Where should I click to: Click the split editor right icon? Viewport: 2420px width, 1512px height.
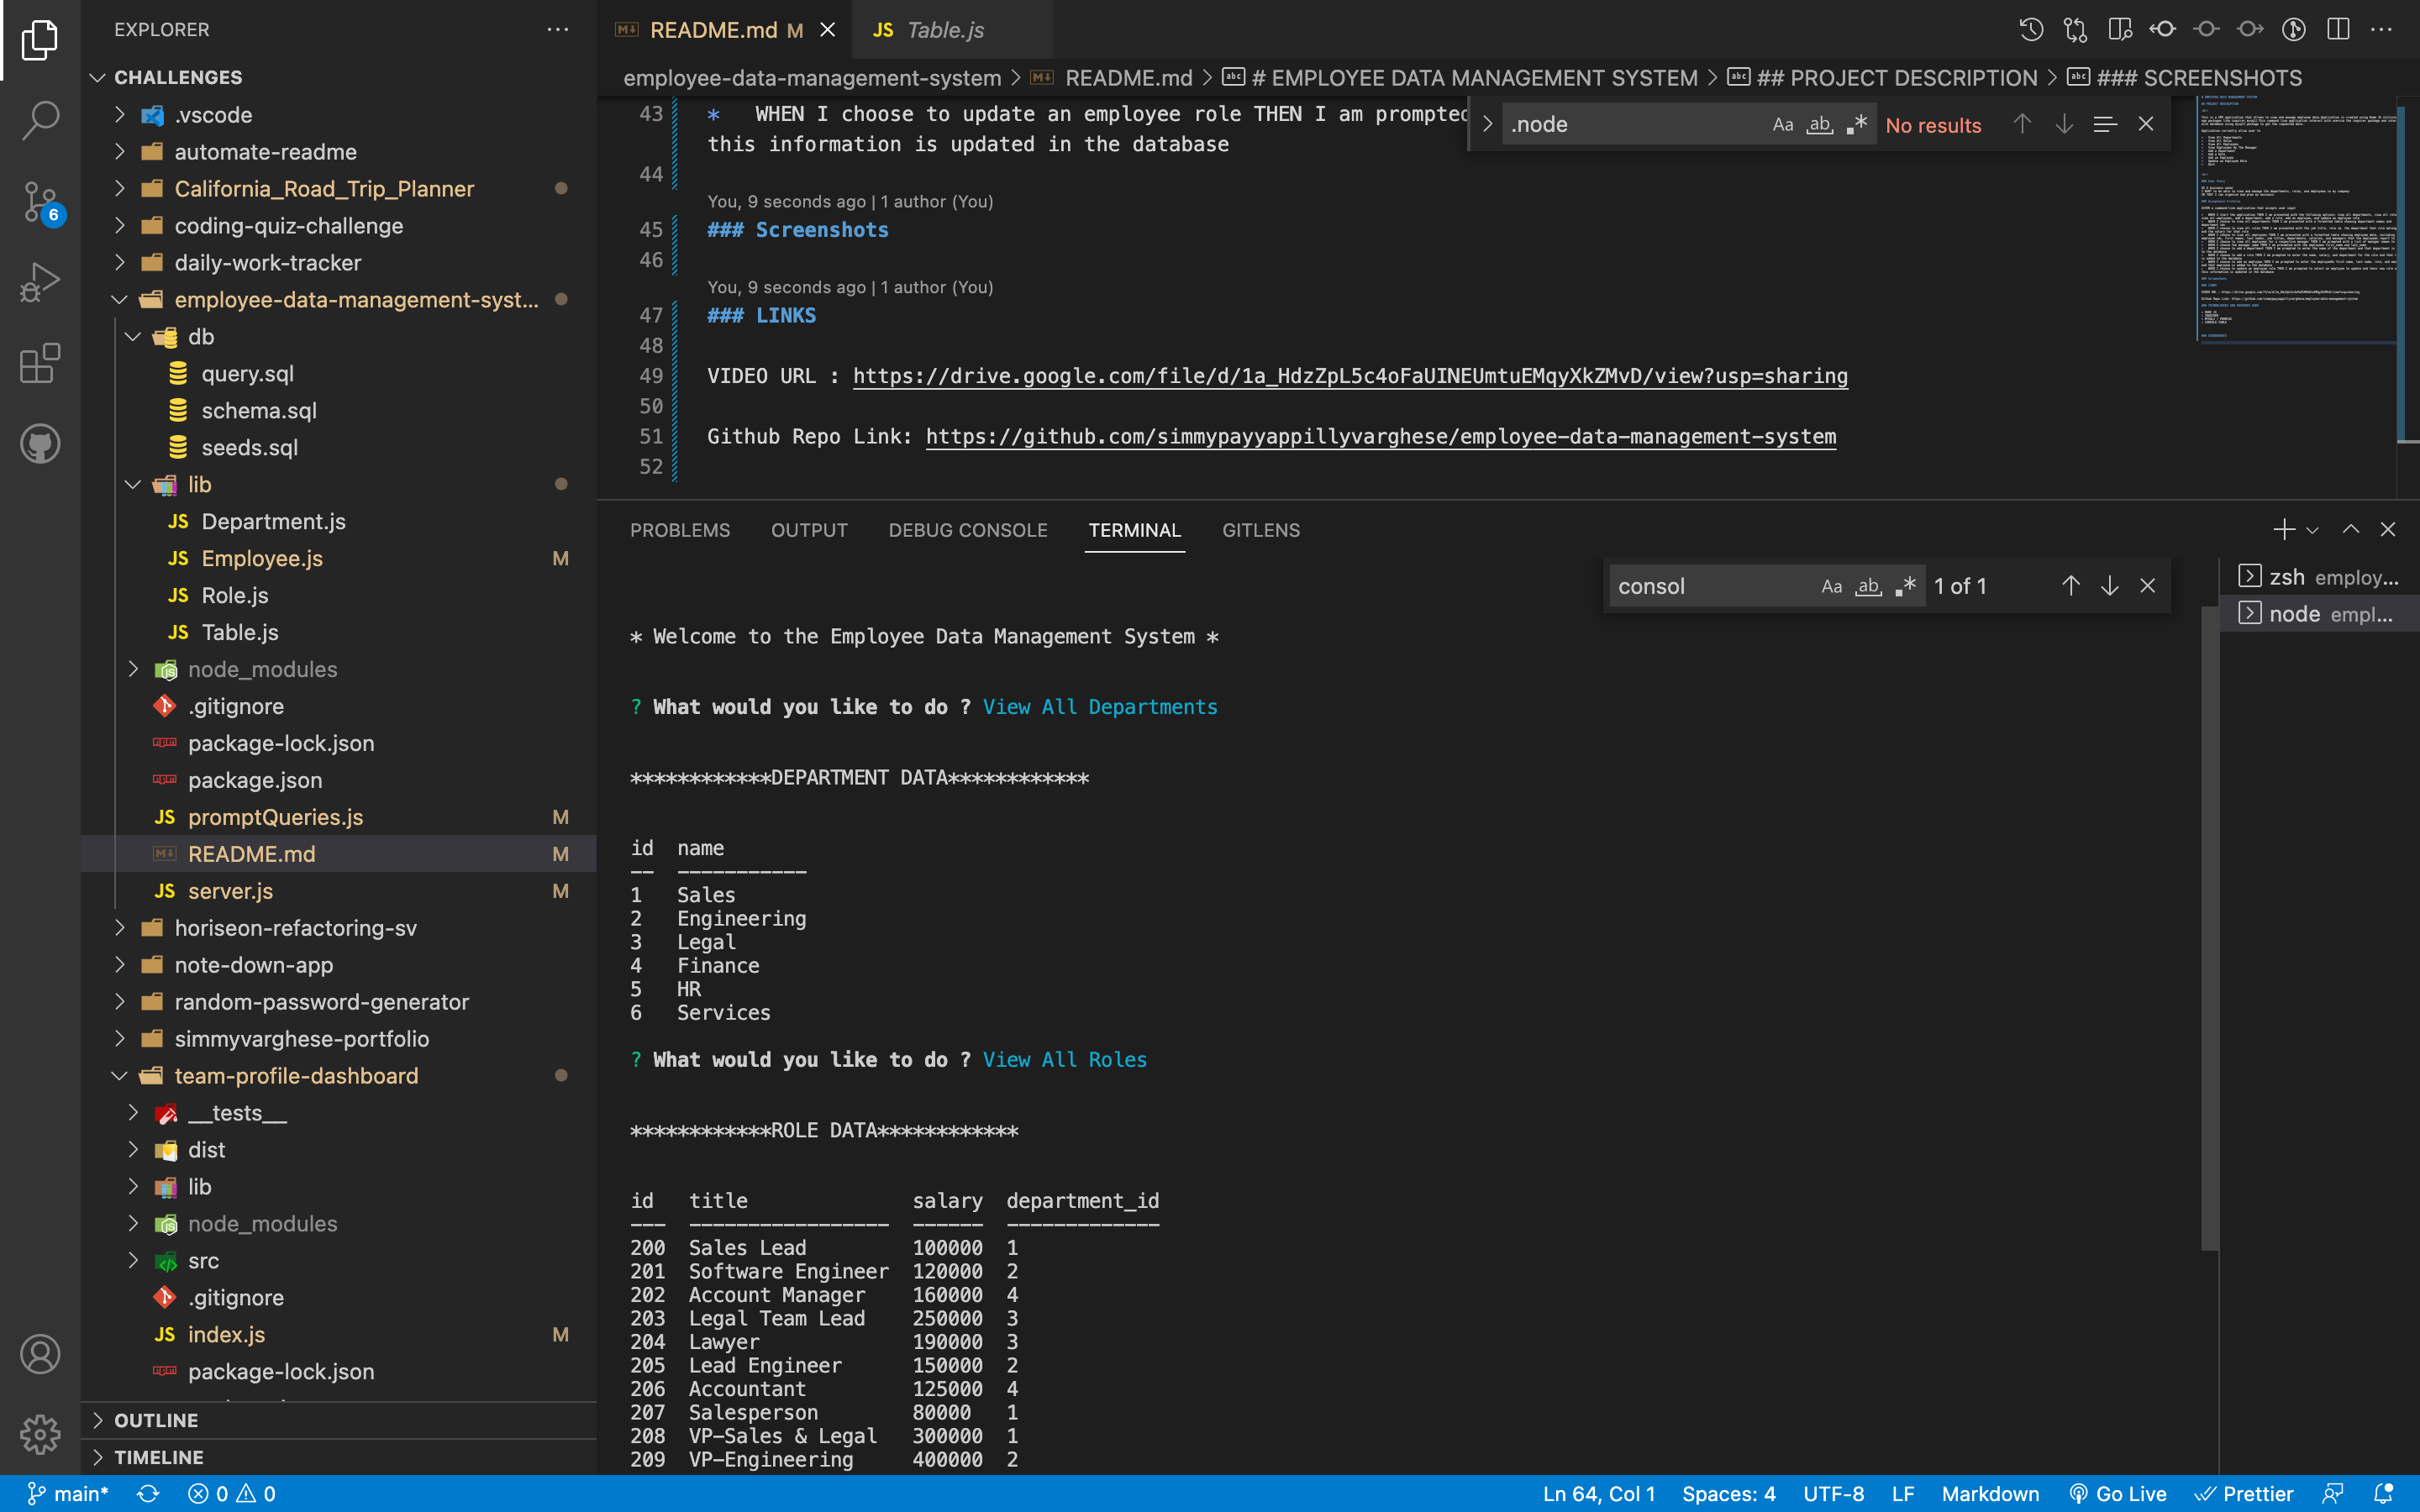[2337, 29]
